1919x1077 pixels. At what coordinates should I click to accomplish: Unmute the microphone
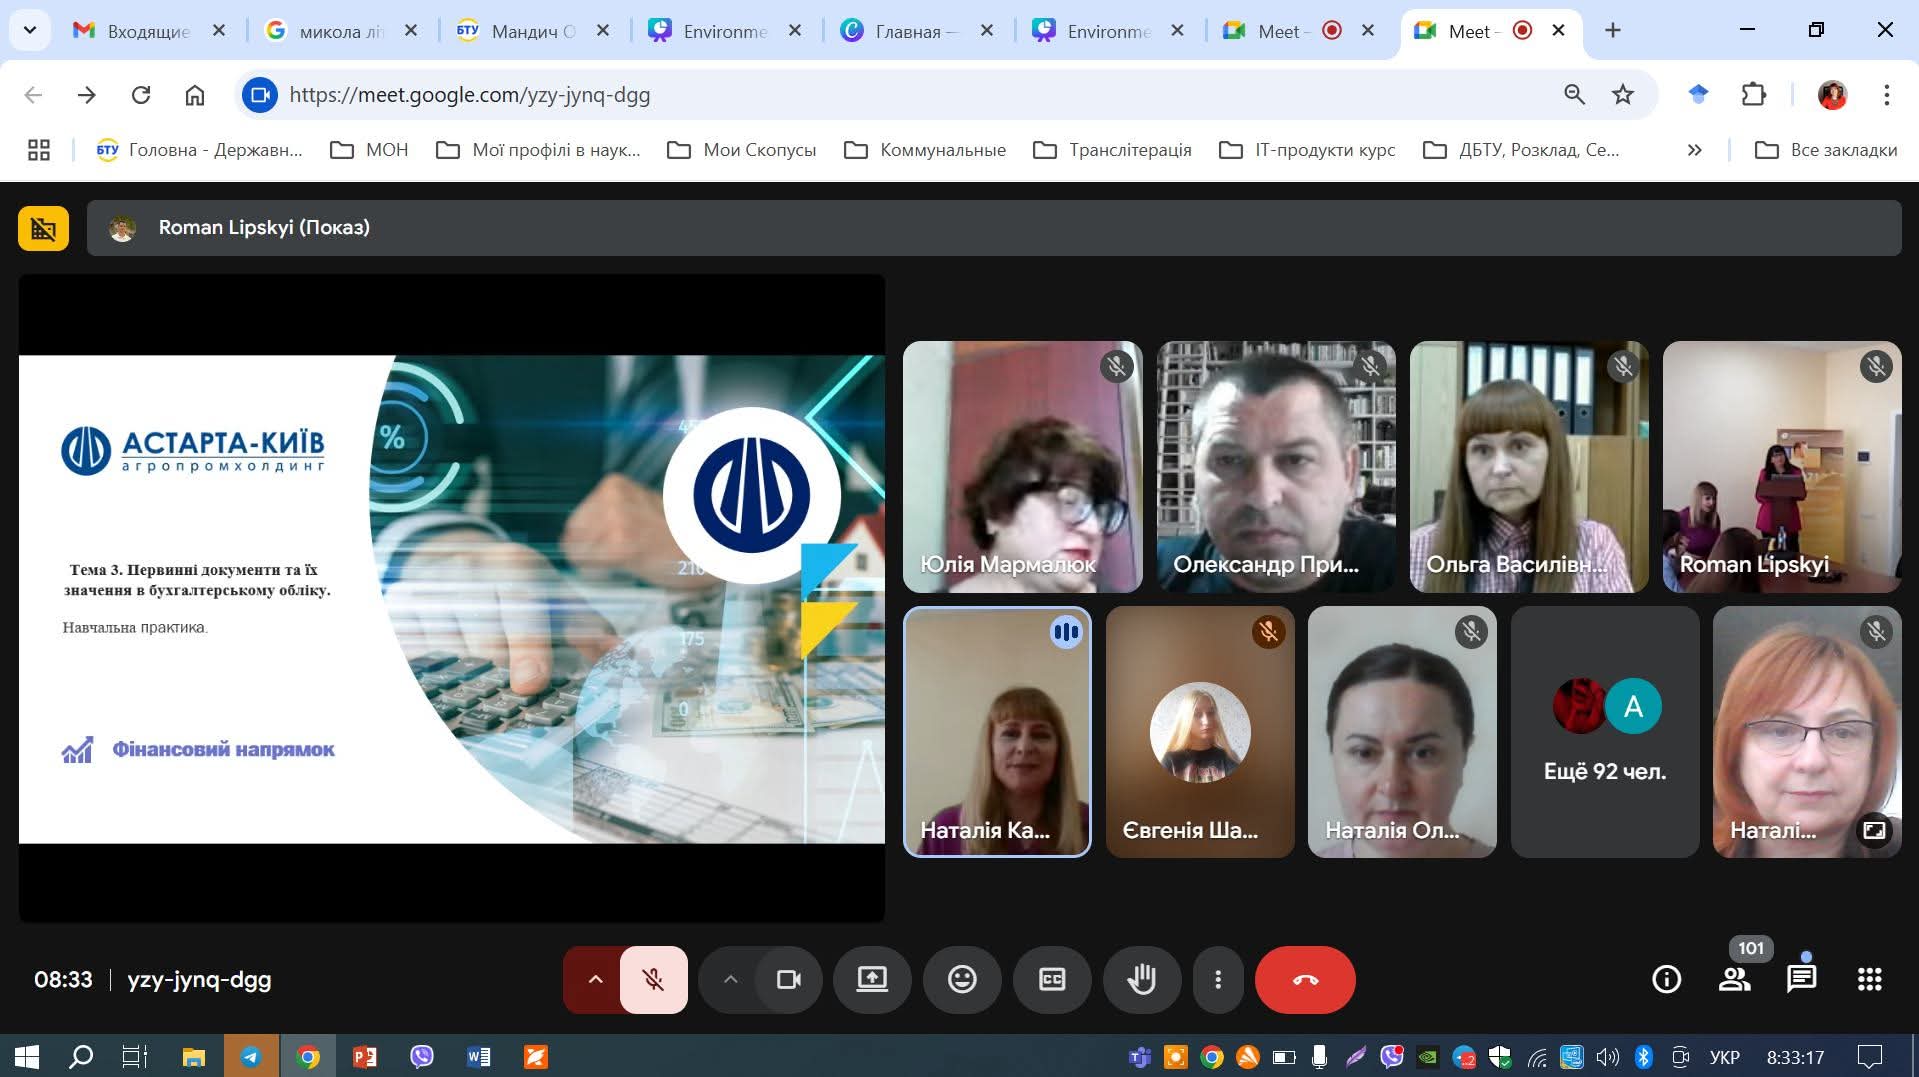[654, 979]
